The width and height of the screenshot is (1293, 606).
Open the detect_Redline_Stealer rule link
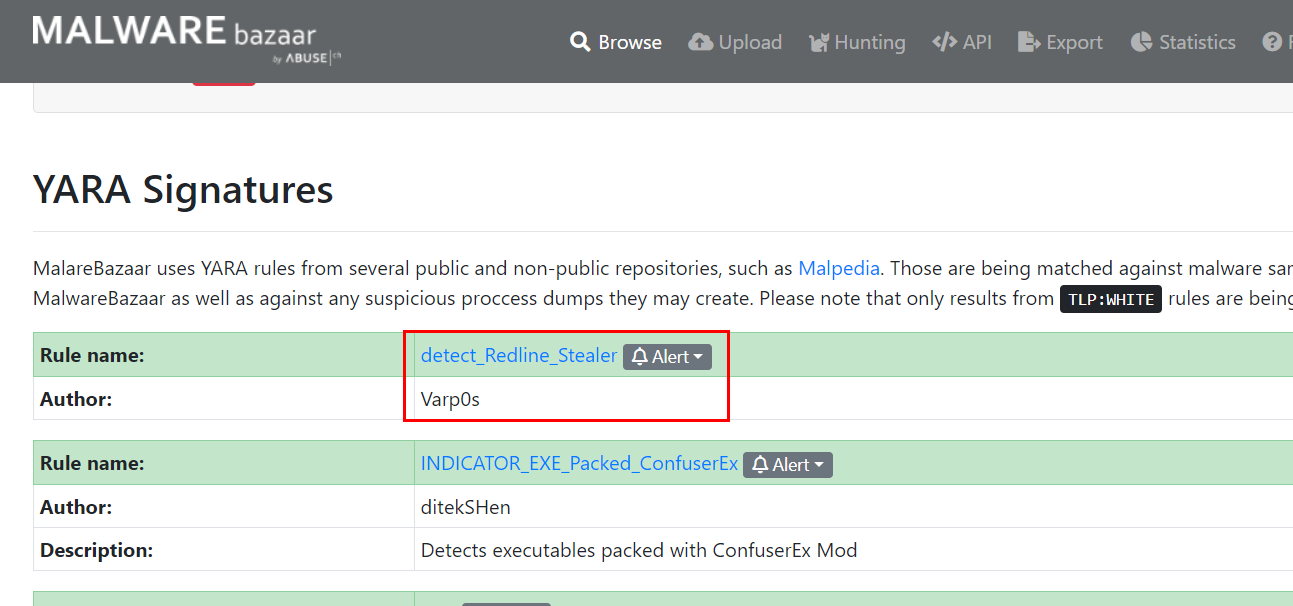pyautogui.click(x=519, y=356)
